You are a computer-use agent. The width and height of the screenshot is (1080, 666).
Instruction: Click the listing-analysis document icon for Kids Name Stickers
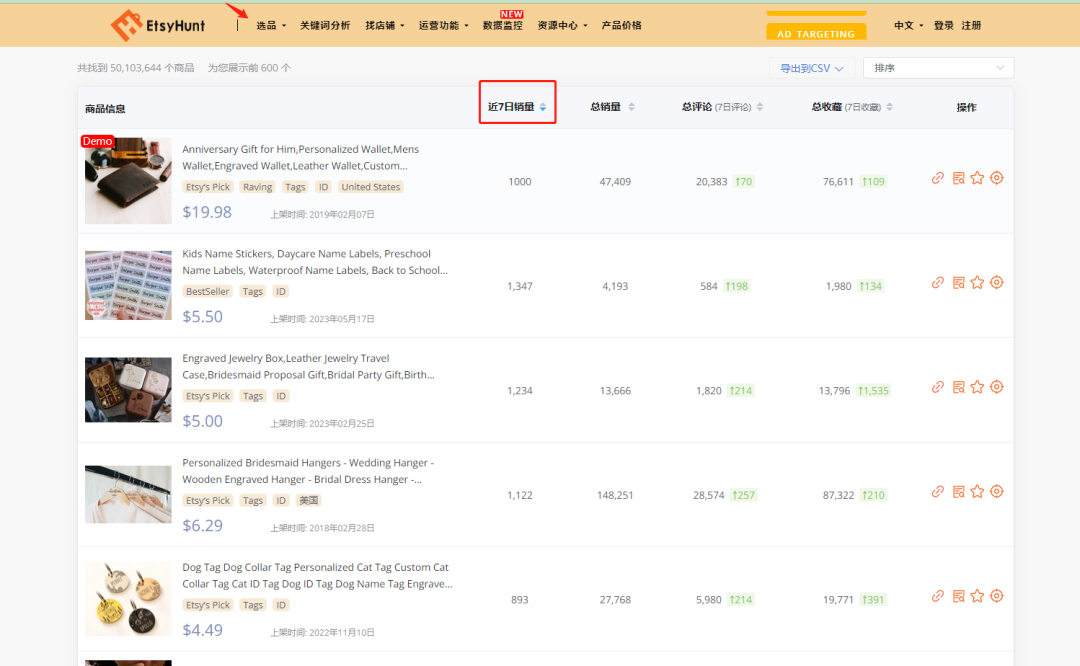tap(958, 283)
